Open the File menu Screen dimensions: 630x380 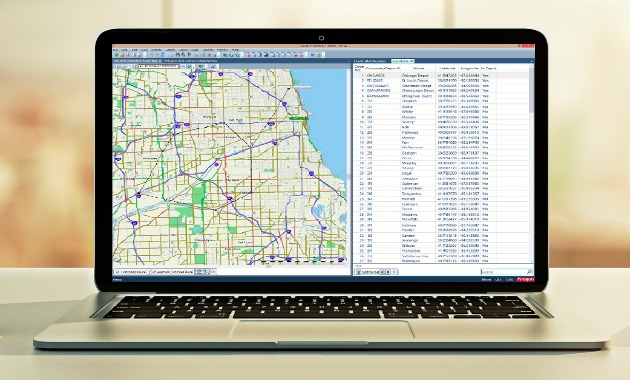click(x=115, y=50)
